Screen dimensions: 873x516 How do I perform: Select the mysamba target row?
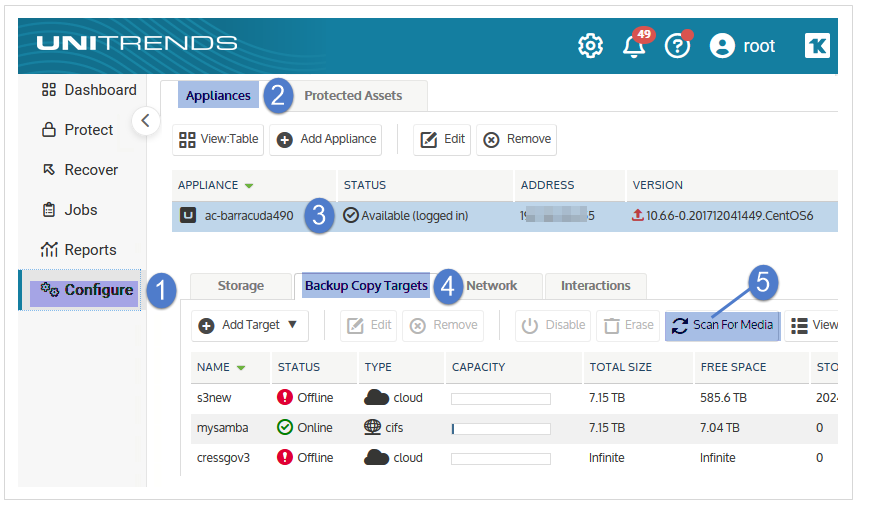[x=514, y=428]
